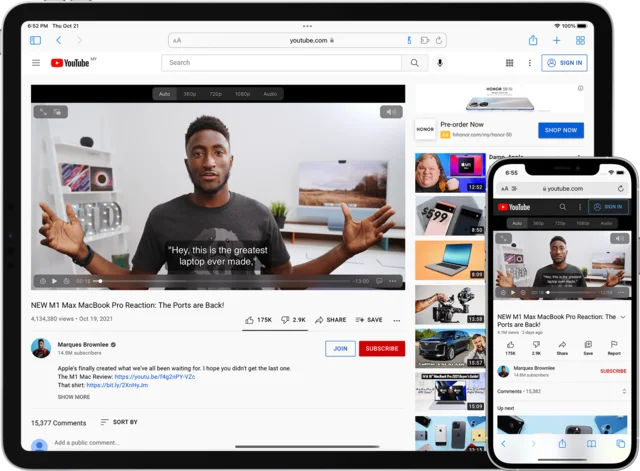Dislike the video (2.9K) on iPad

pos(293,320)
